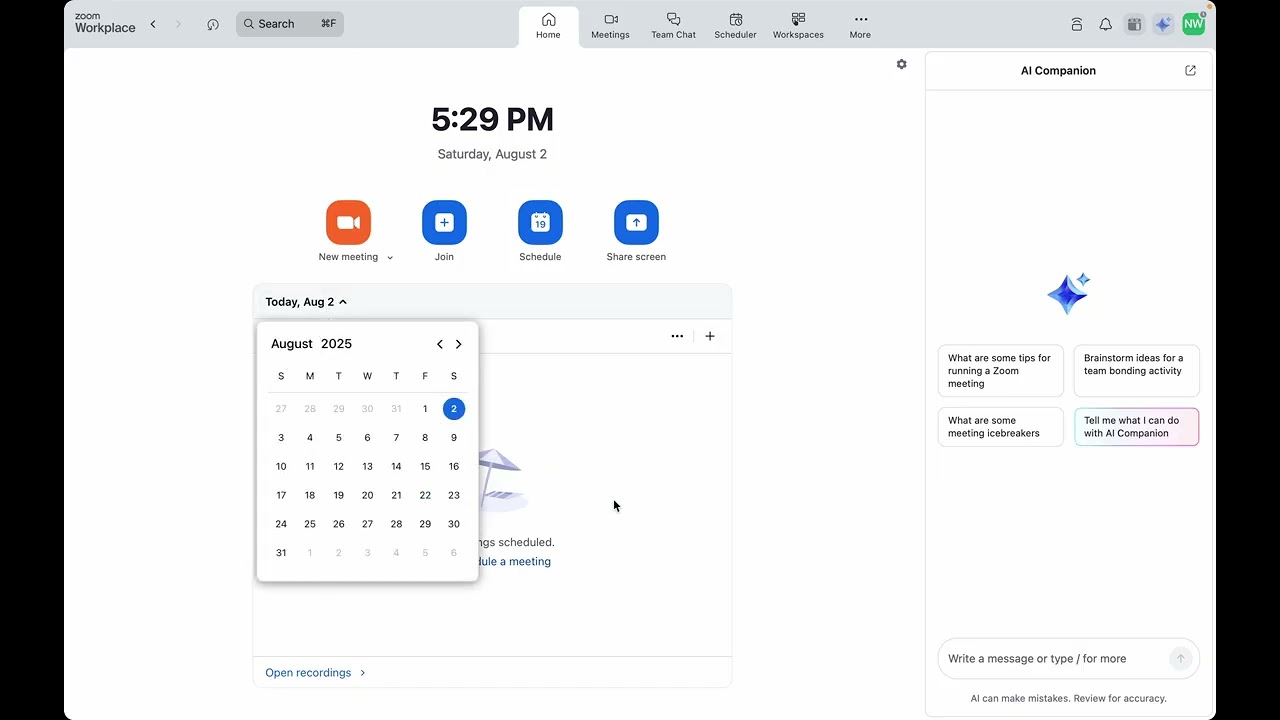Click the Share screen icon
Image resolution: width=1280 pixels, height=720 pixels.
pyautogui.click(x=636, y=222)
